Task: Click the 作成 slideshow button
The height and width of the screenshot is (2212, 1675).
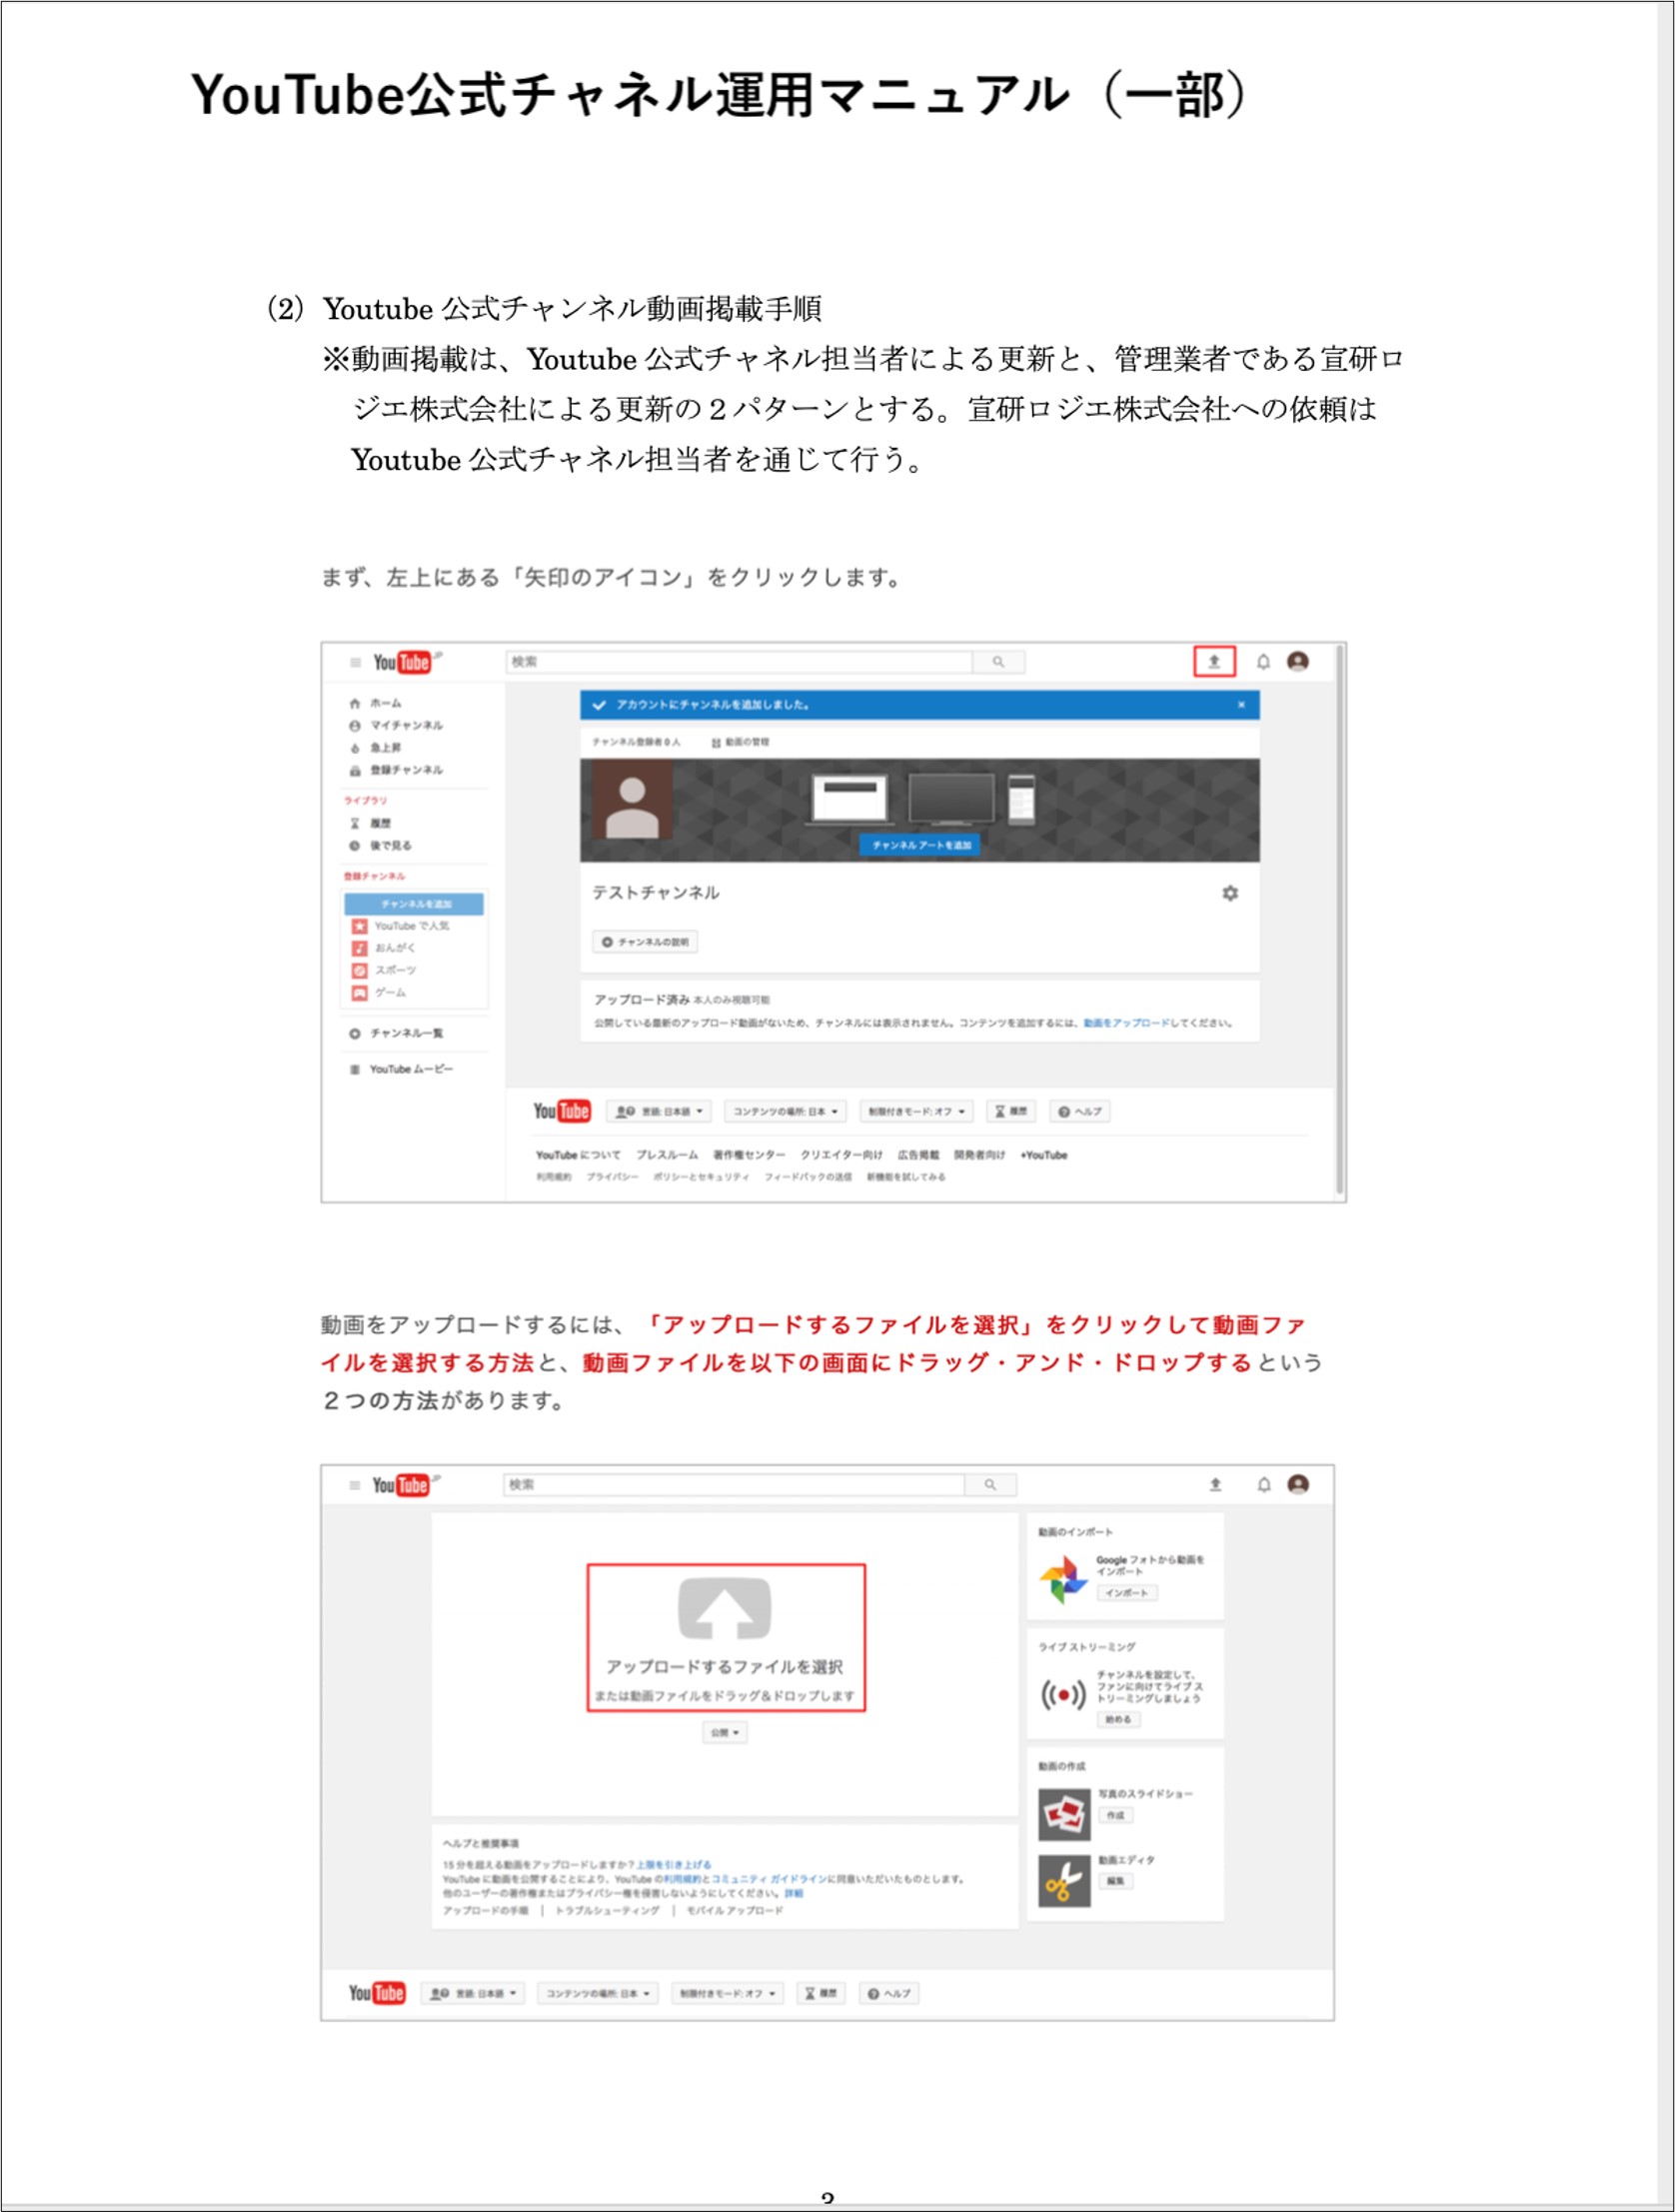Action: pyautogui.click(x=1116, y=1815)
